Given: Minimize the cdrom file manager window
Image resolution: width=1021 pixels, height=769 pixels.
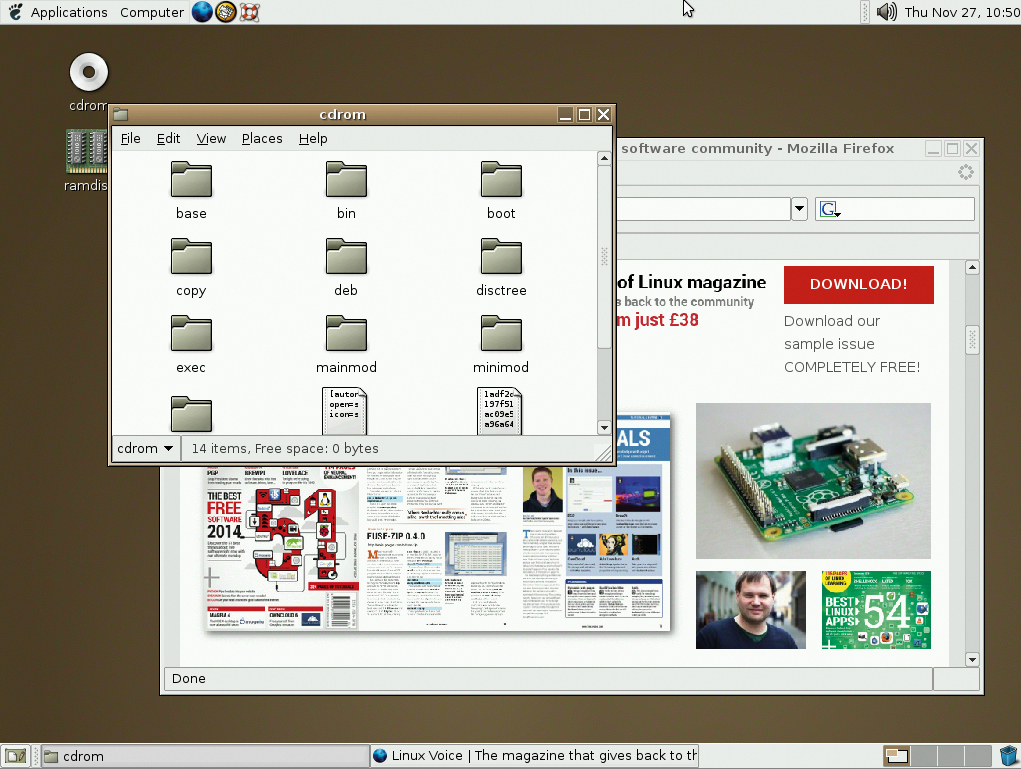Looking at the screenshot, I should [x=565, y=115].
